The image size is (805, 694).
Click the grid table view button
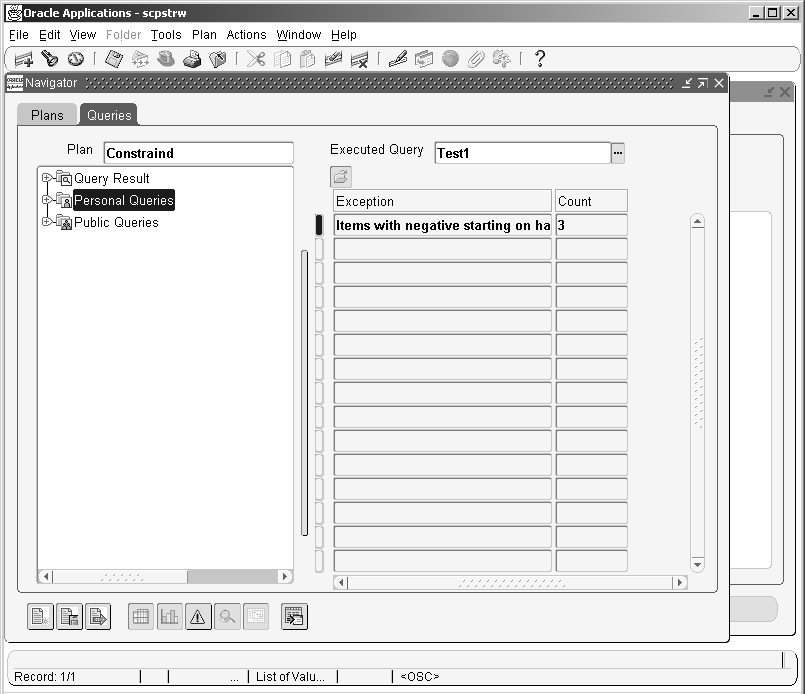tap(141, 616)
